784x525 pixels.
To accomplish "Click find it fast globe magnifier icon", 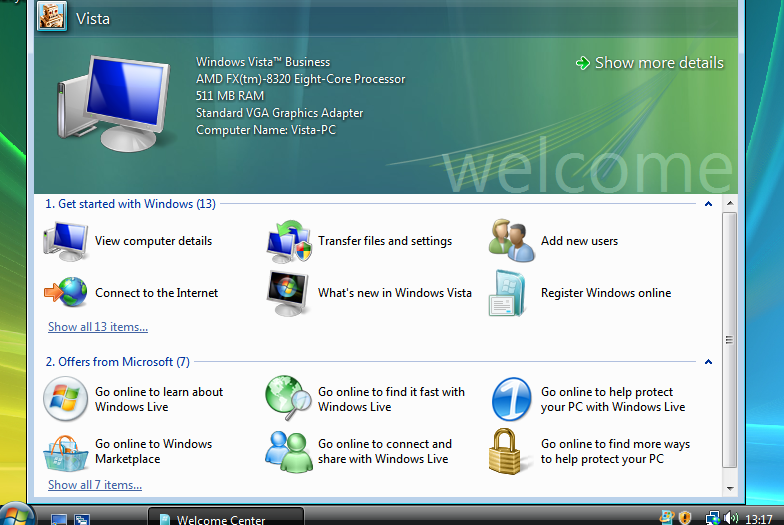I will (287, 398).
